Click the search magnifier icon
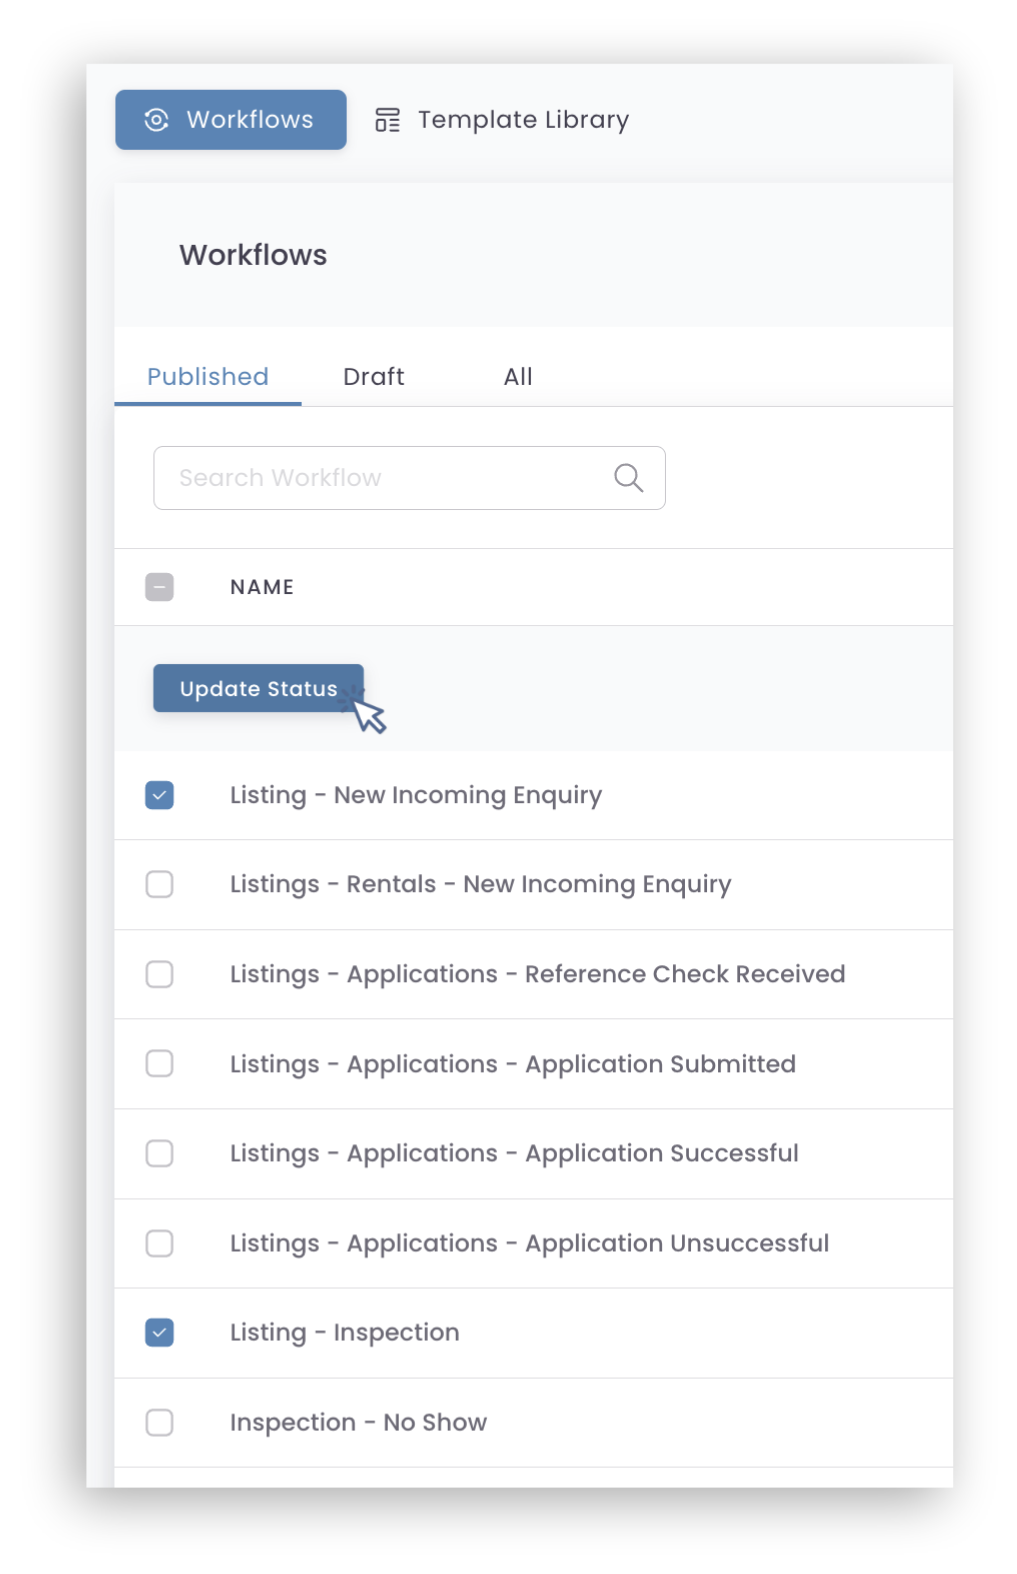 pos(628,478)
